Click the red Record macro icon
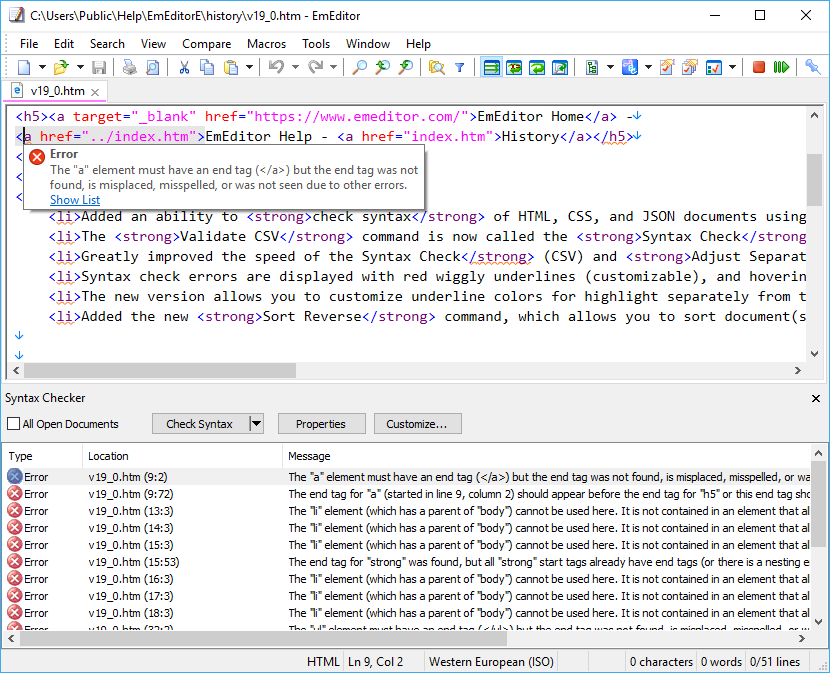The width and height of the screenshot is (830, 673). click(x=759, y=67)
